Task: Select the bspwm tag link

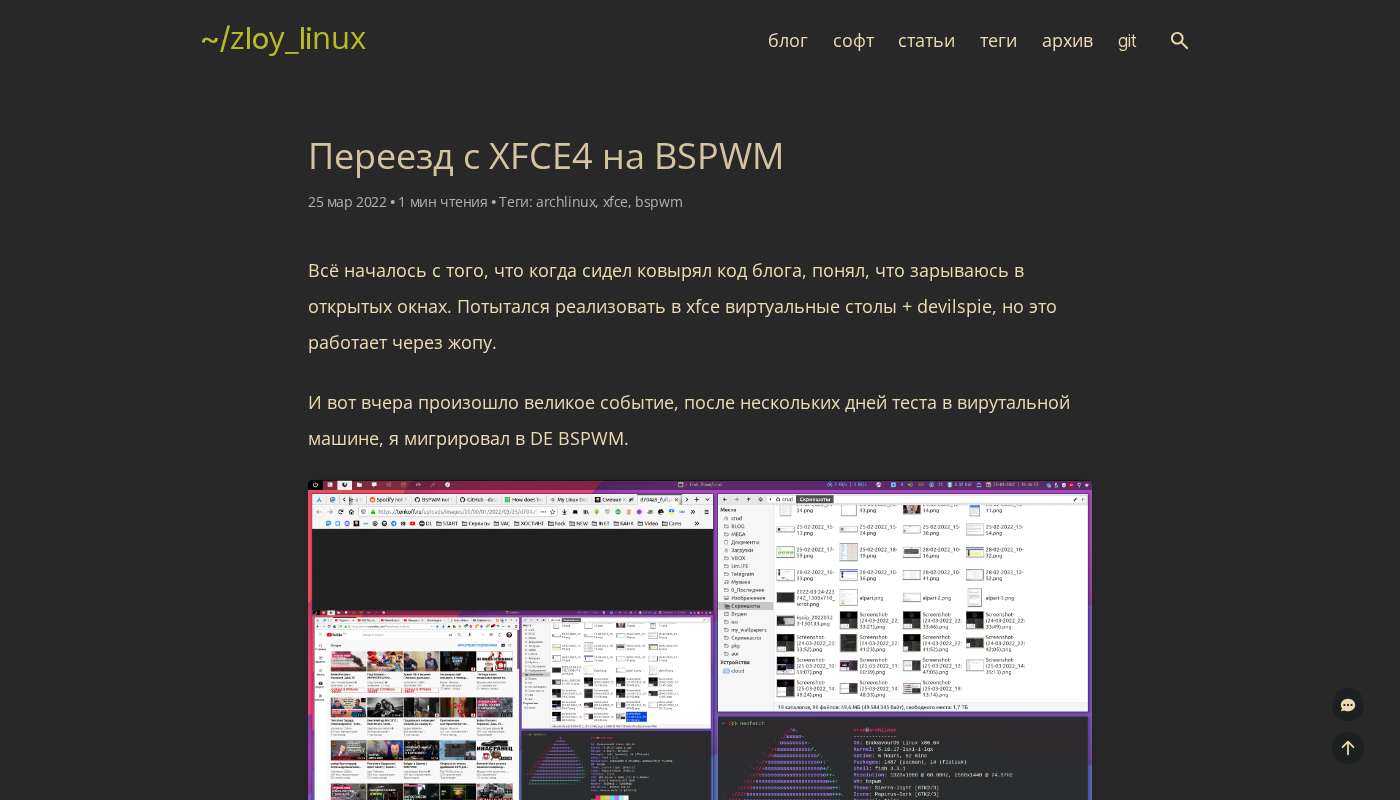Action: (x=658, y=202)
